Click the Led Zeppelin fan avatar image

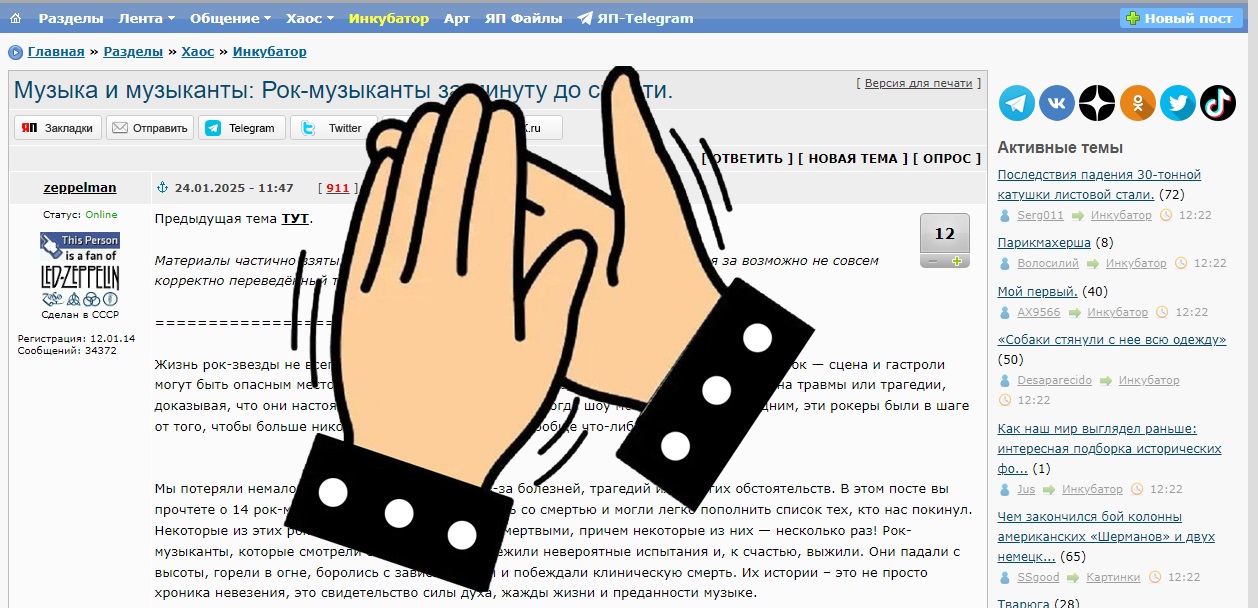79,268
